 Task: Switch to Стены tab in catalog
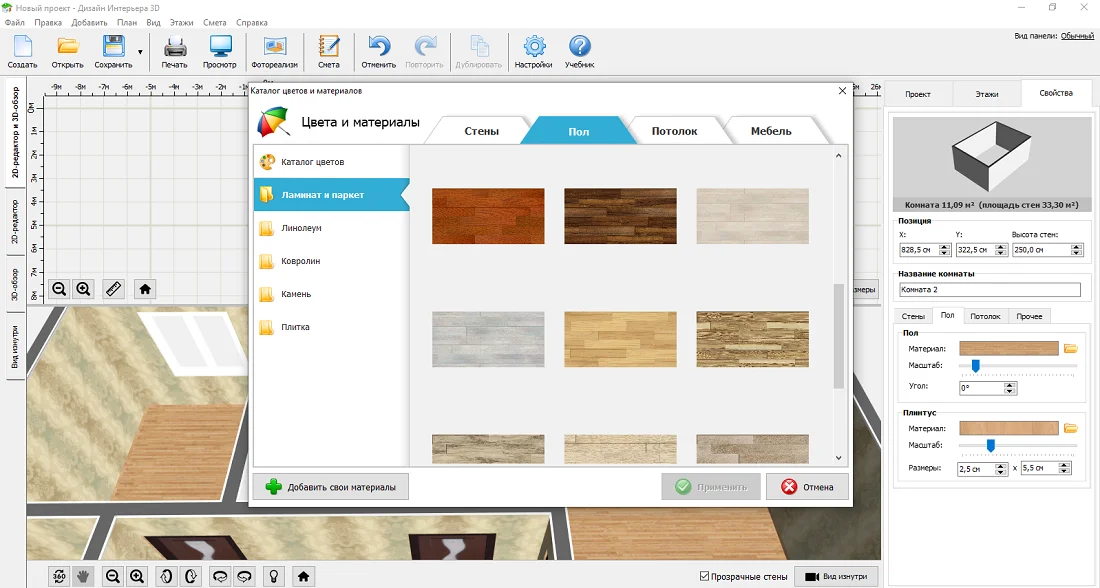pyautogui.click(x=481, y=131)
